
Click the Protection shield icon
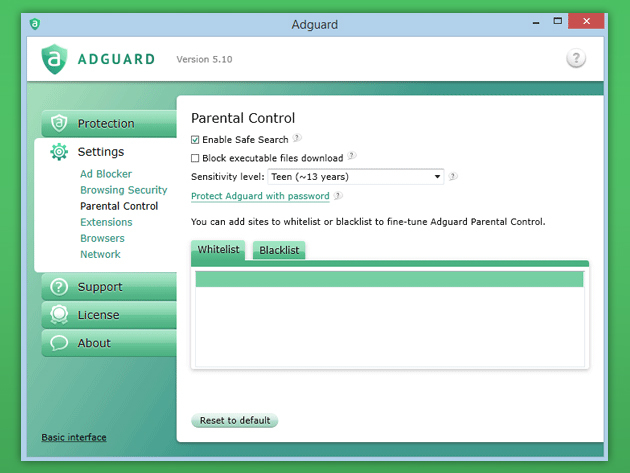59,123
